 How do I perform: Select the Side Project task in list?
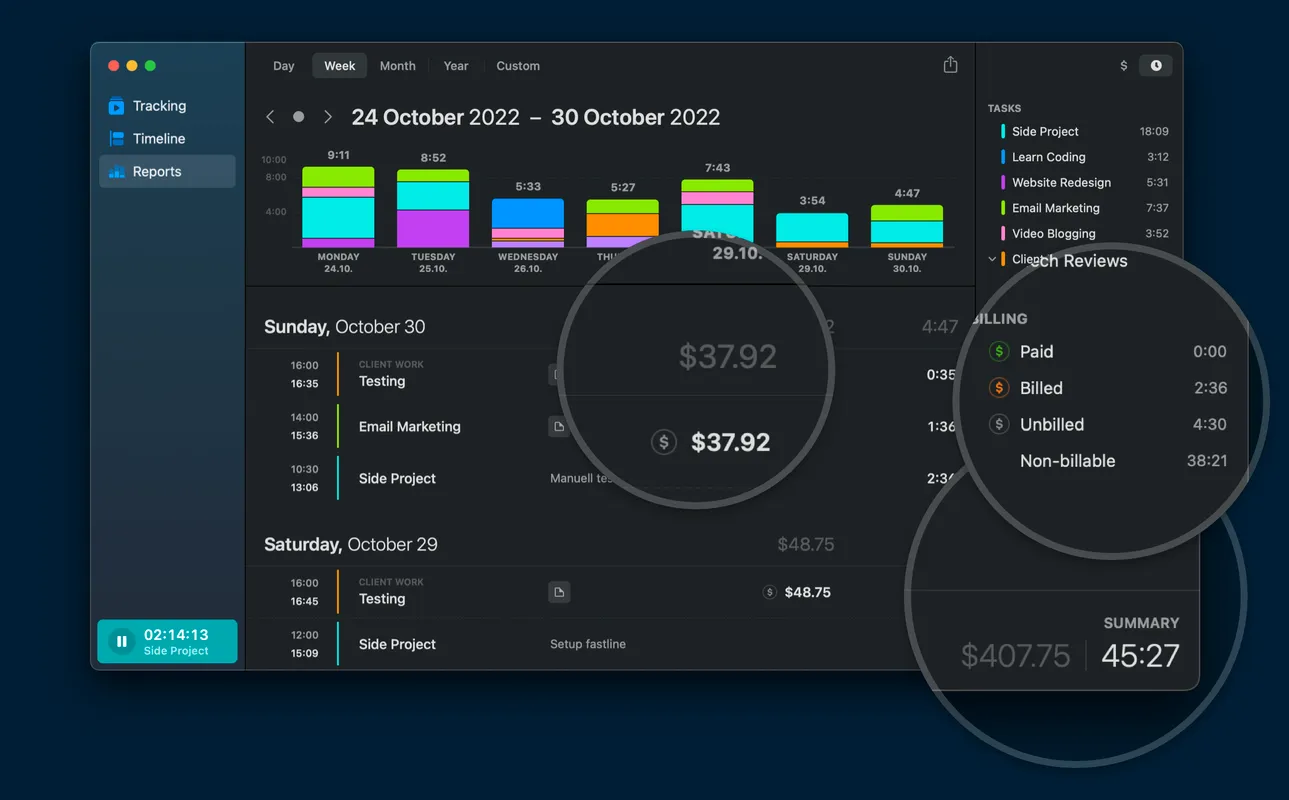pyautogui.click(x=1045, y=131)
